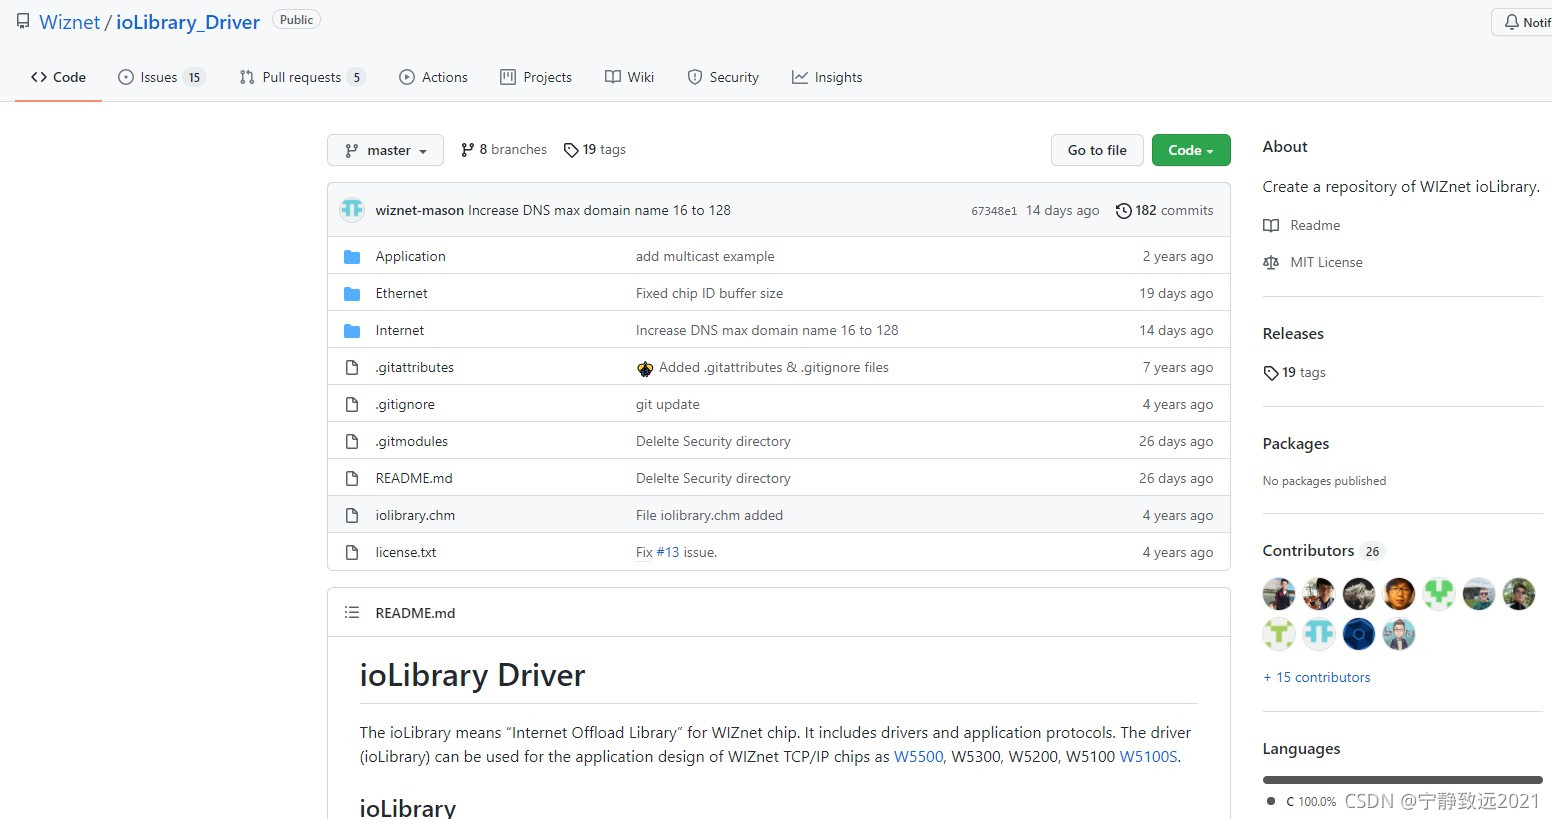Open issue #13 link

667,552
